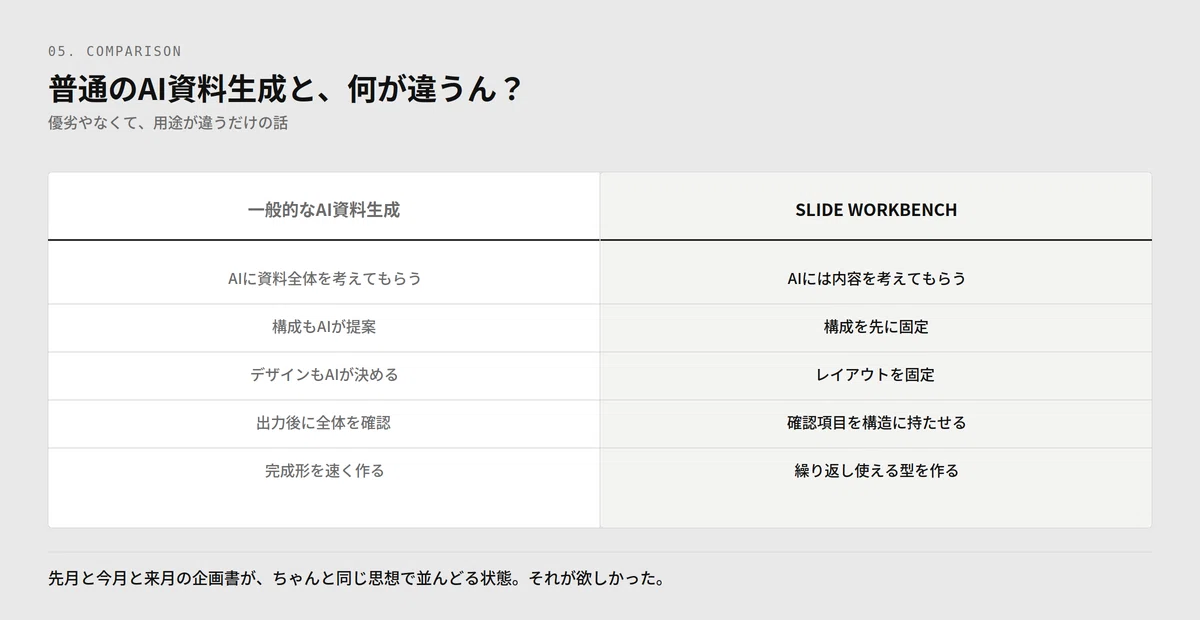Viewport: 1200px width, 620px height.
Task: Click the subtitle 優劣やなくて、用途が違うだけの話
Action: [x=168, y=124]
